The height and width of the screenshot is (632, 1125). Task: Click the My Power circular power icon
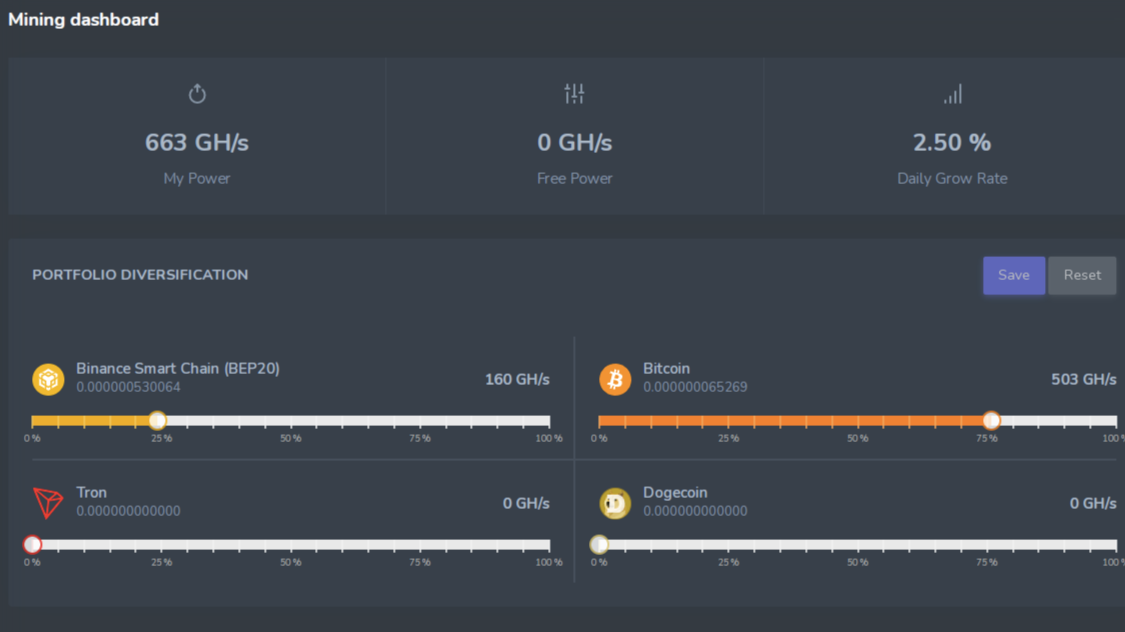[x=197, y=93]
